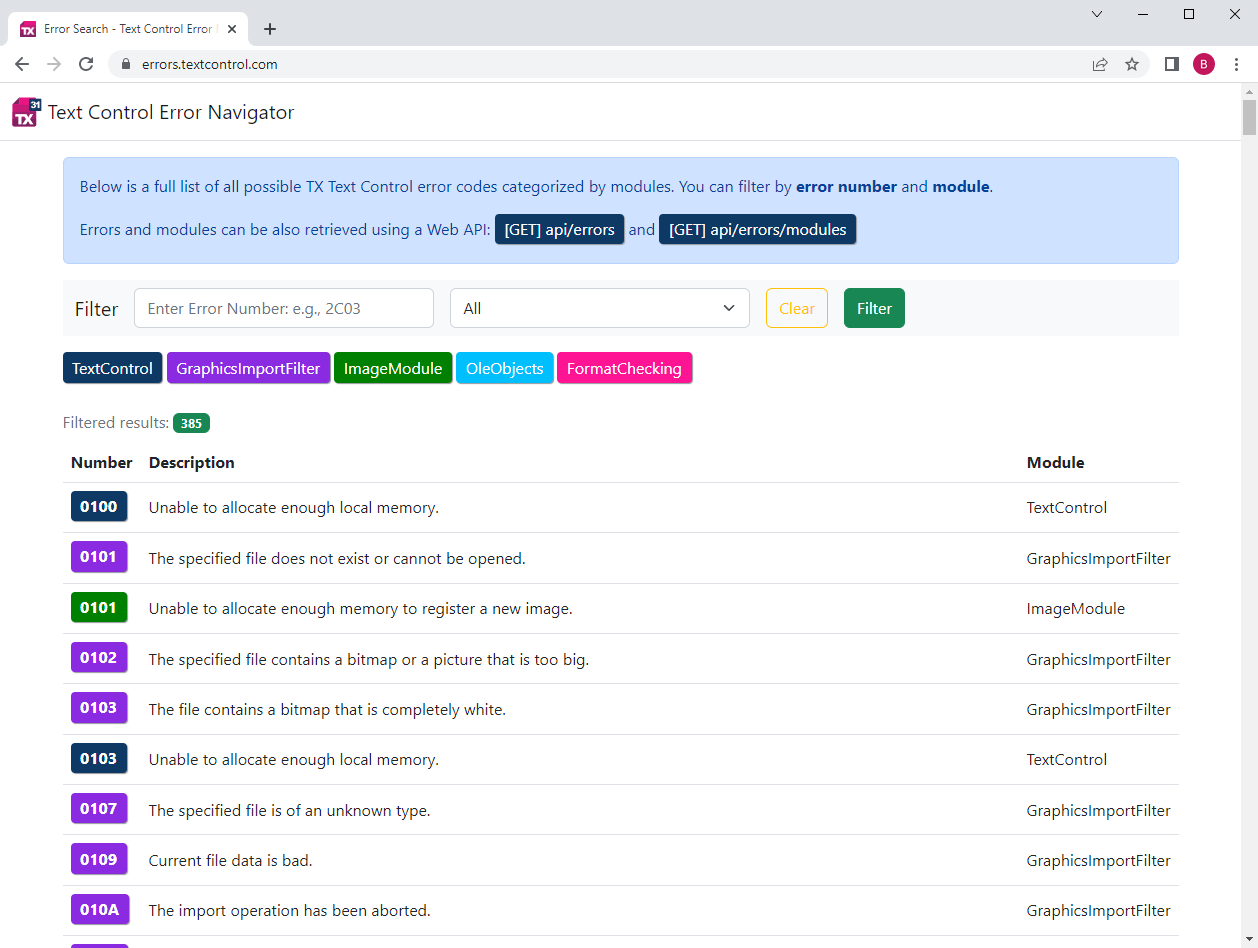Click 'register a new image' description
Image resolution: width=1258 pixels, height=948 pixels.
(x=361, y=608)
